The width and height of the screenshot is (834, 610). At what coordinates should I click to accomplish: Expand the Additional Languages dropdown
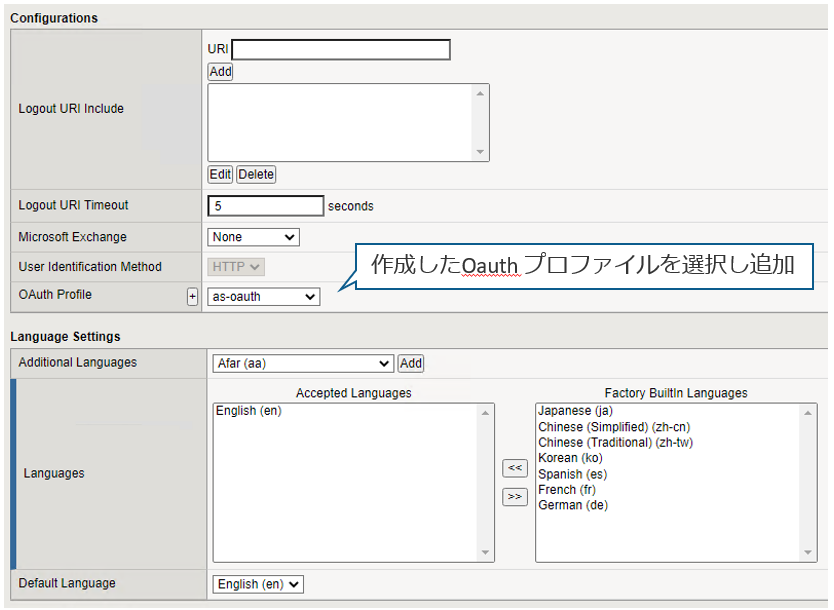(303, 363)
